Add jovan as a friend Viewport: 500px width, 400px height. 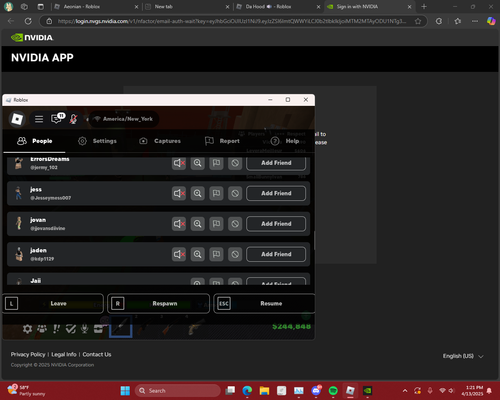276,224
